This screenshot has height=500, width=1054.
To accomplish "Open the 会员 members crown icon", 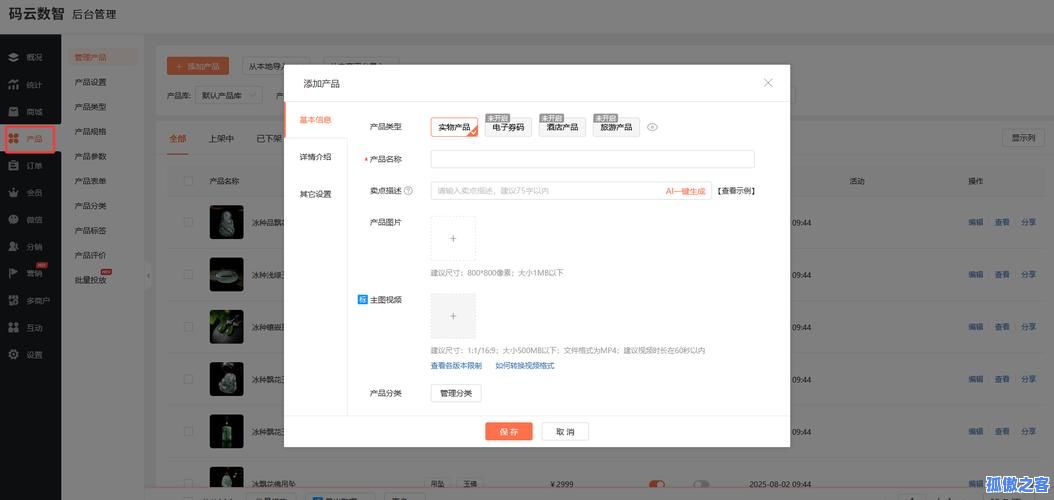I will [13, 192].
